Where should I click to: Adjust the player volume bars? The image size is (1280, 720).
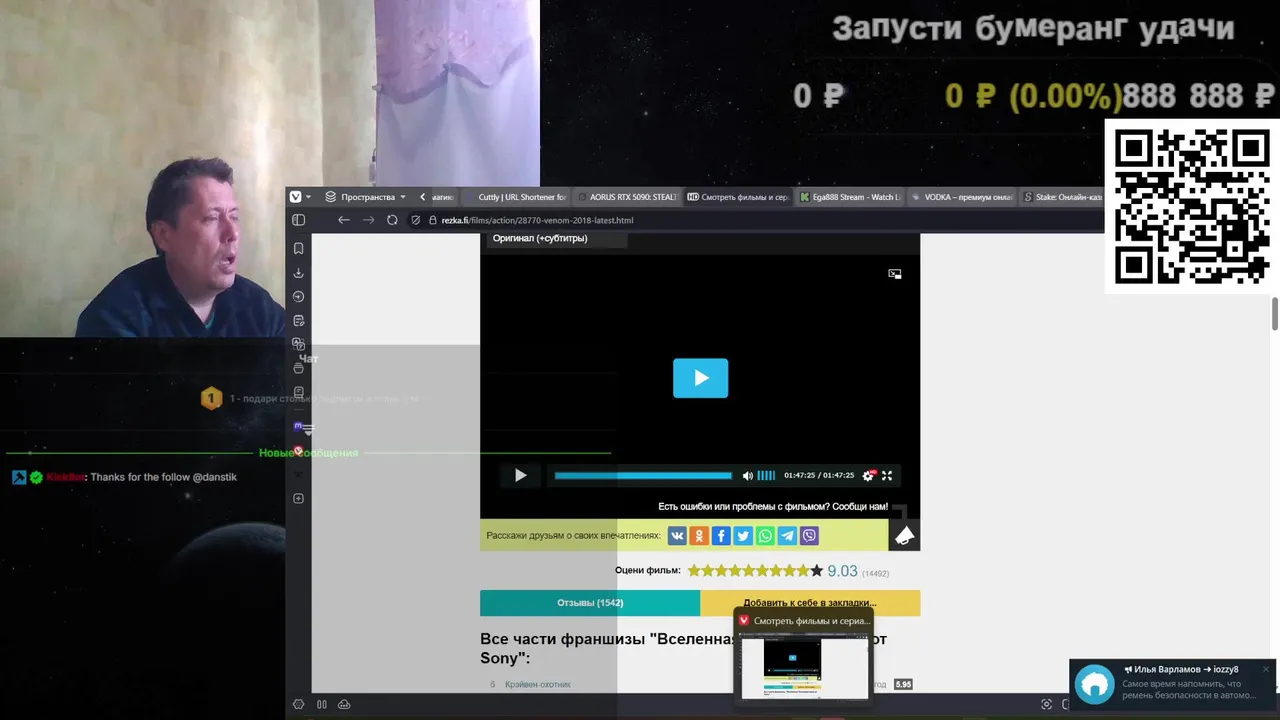(x=766, y=476)
